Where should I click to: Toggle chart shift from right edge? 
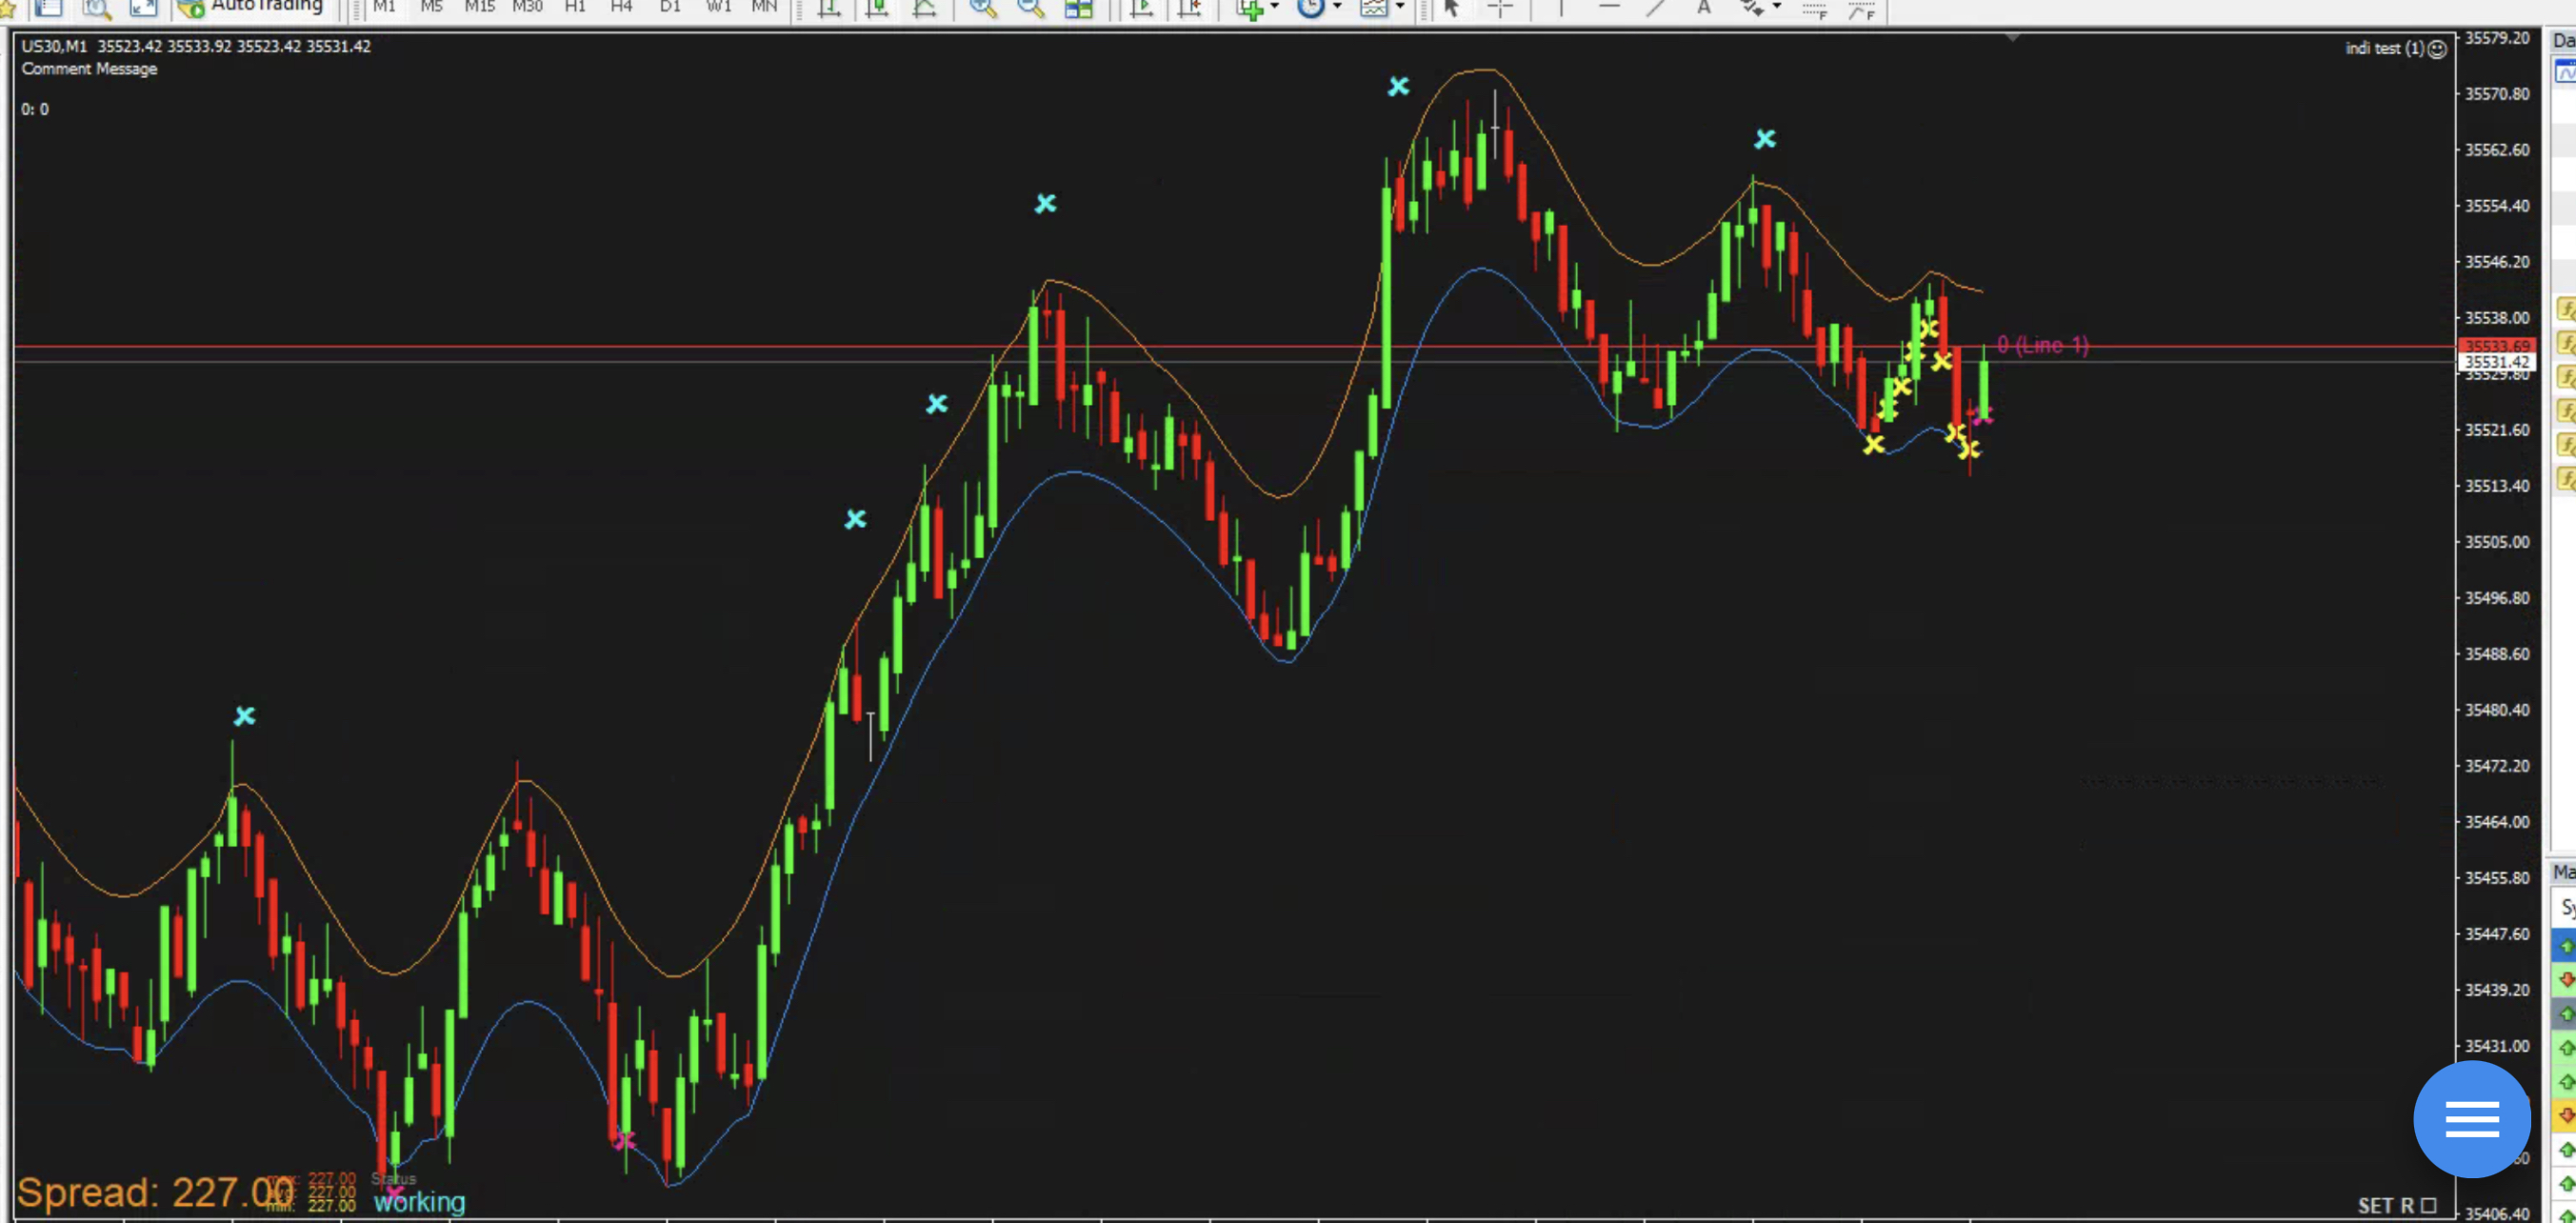(x=1189, y=8)
